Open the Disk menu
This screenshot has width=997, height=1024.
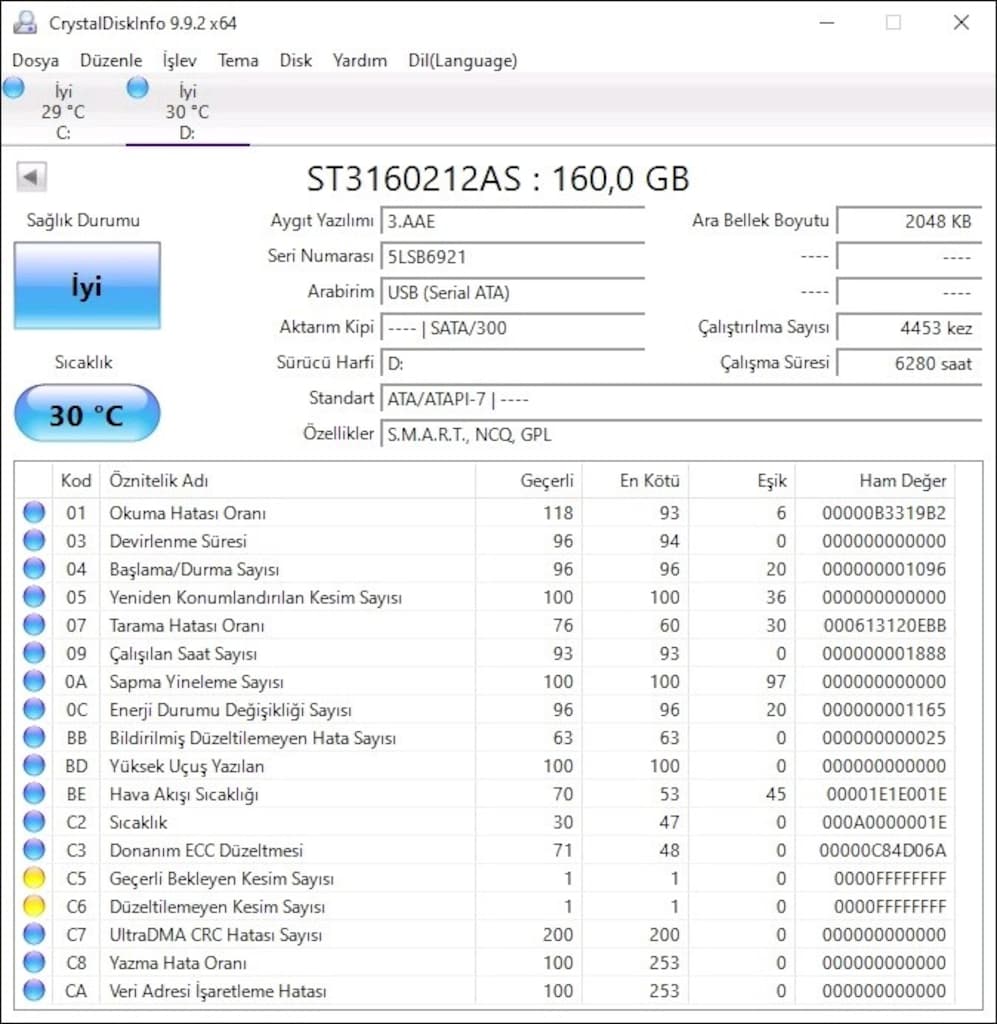click(x=296, y=61)
